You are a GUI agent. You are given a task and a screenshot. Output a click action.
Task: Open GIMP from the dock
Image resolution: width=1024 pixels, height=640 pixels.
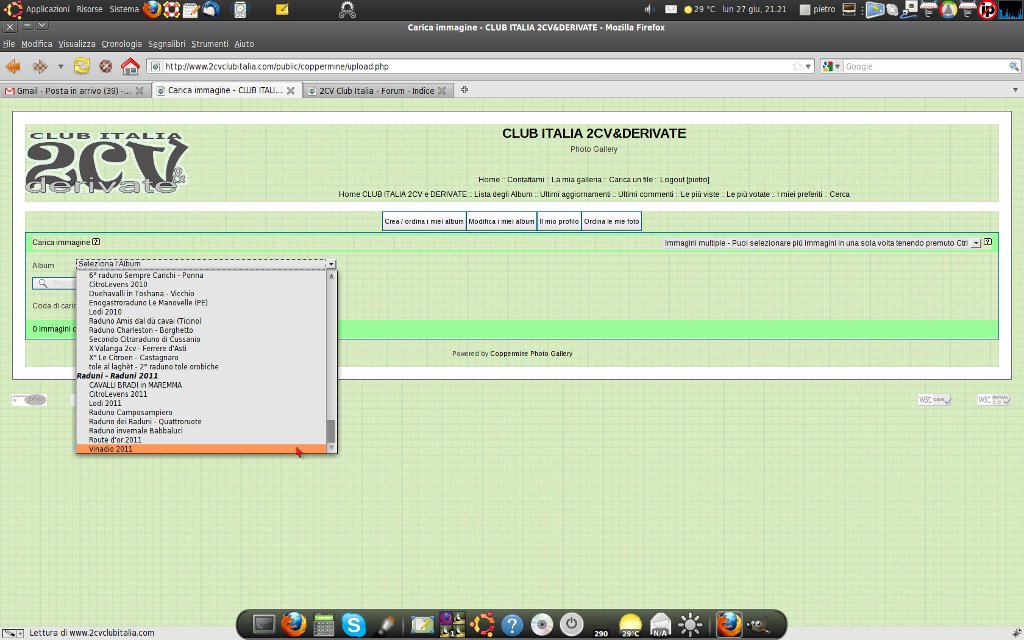pos(758,625)
